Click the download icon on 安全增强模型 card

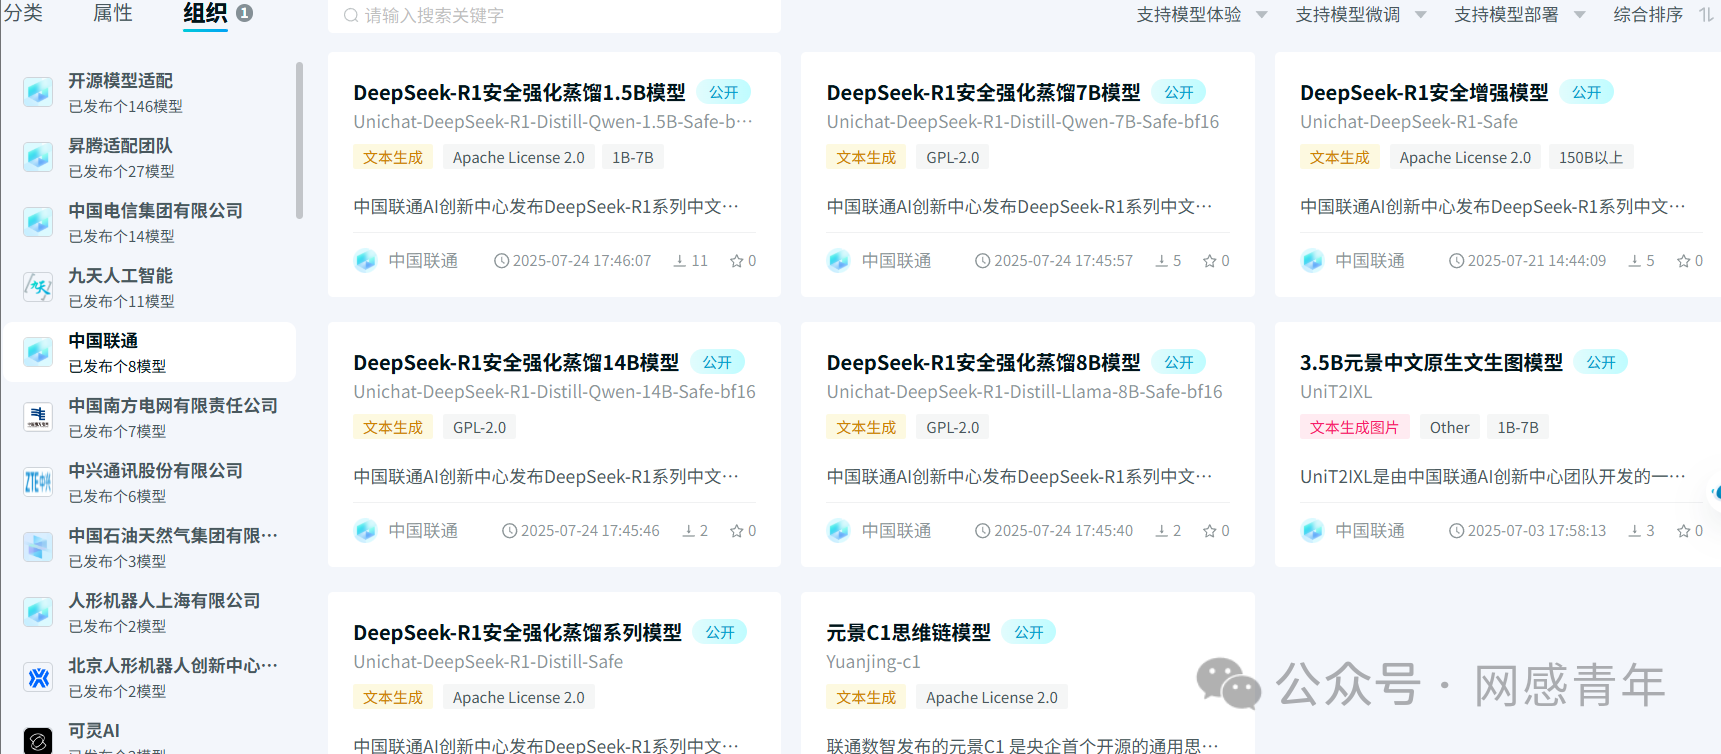1635,261
